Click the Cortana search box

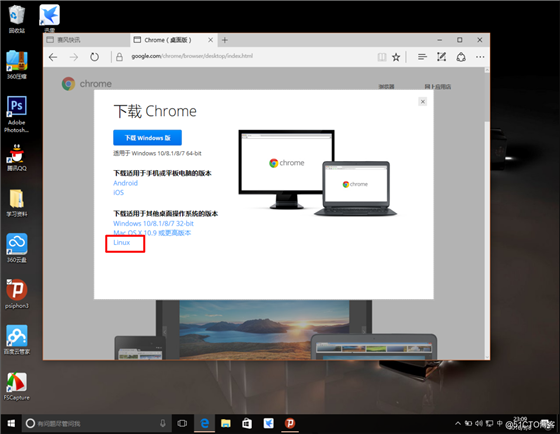pyautogui.click(x=97, y=423)
